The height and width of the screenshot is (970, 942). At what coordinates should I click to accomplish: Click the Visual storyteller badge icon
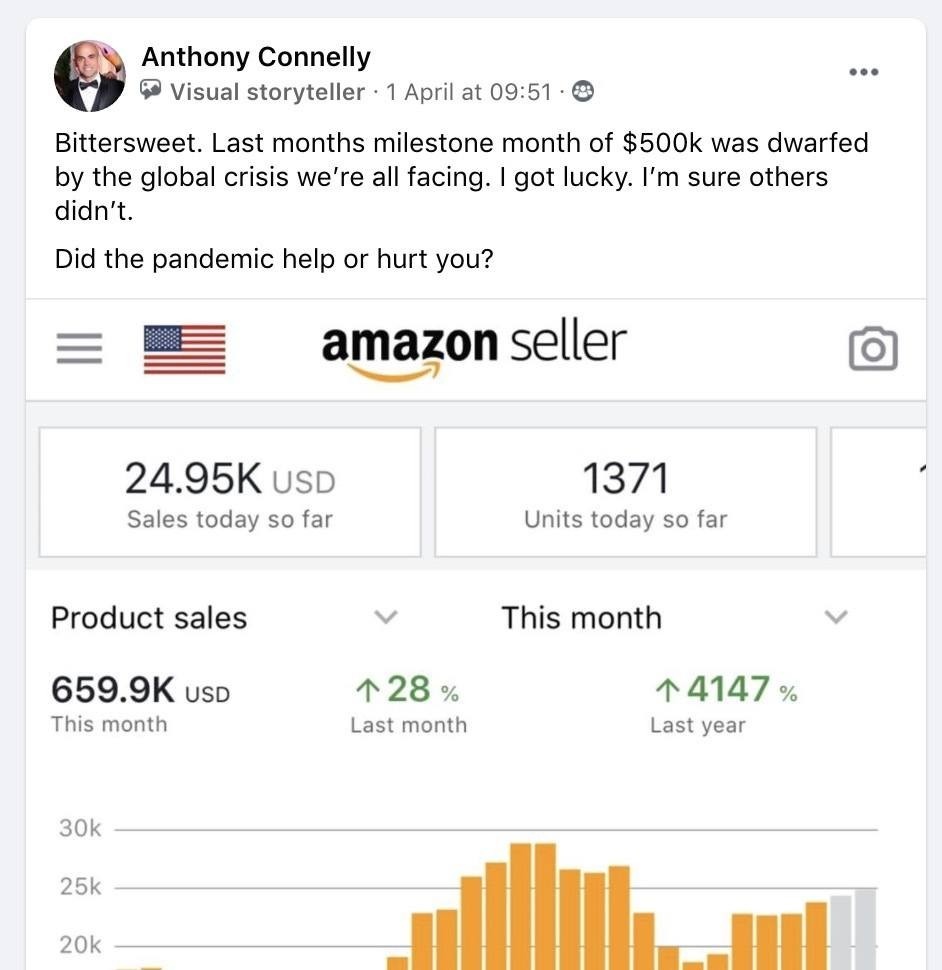[151, 92]
